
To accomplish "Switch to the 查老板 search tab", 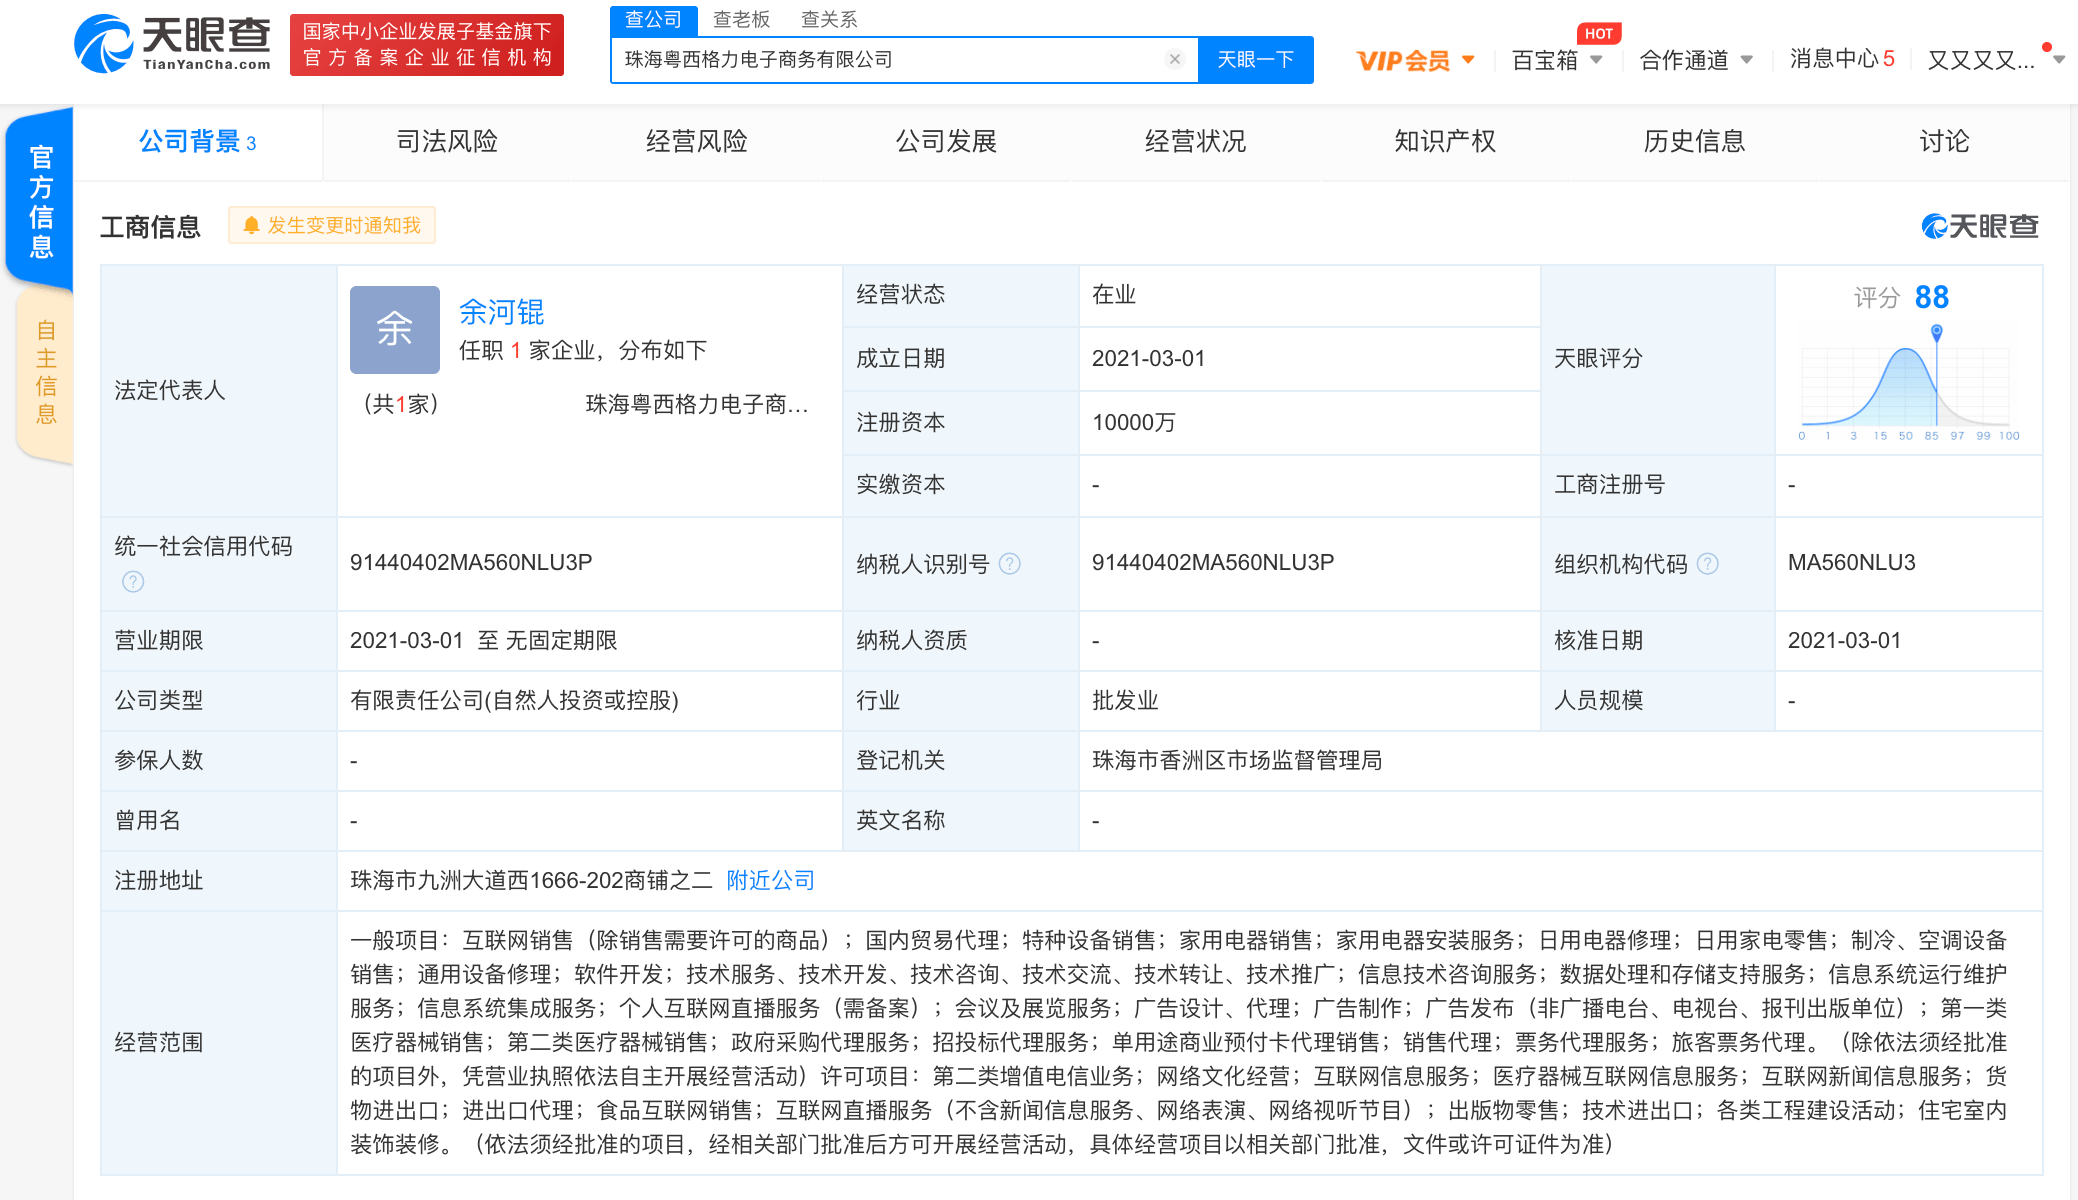I will click(741, 19).
